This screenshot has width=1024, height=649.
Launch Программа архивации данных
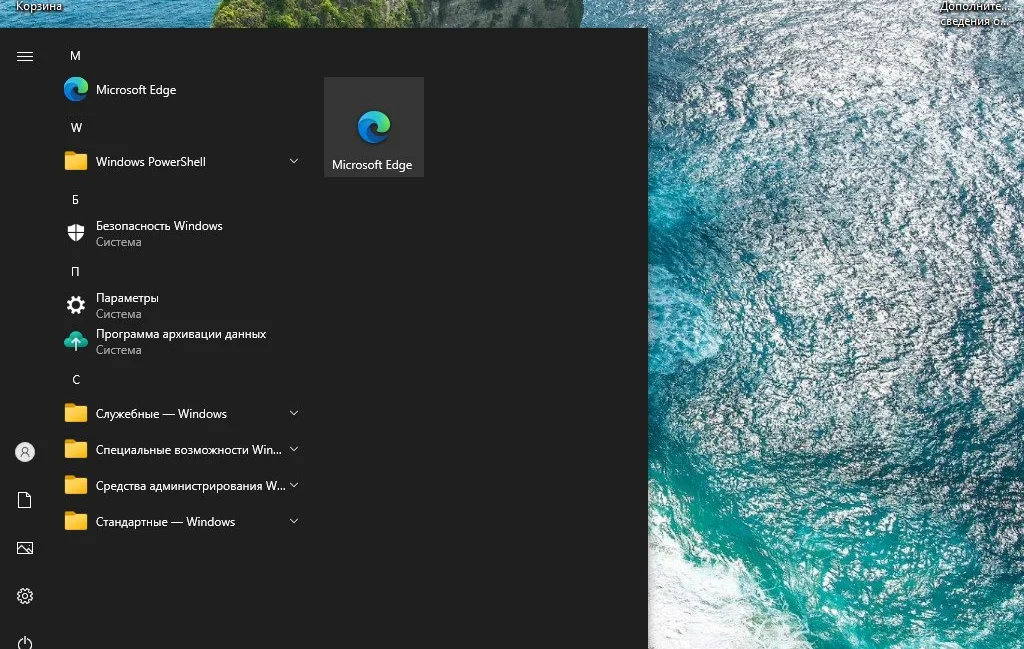tap(180, 341)
